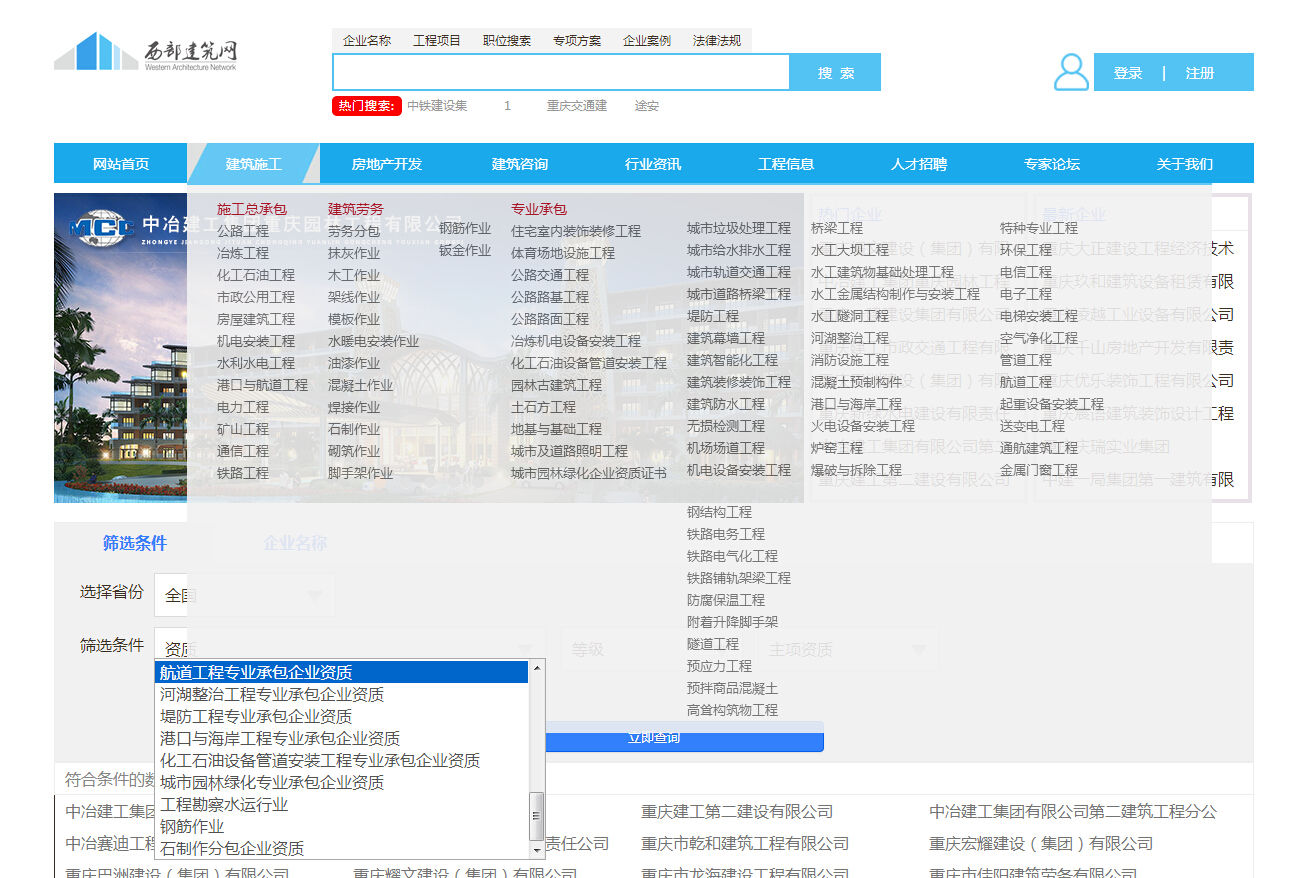Click 桥梁工程 in the submenu

point(837,228)
